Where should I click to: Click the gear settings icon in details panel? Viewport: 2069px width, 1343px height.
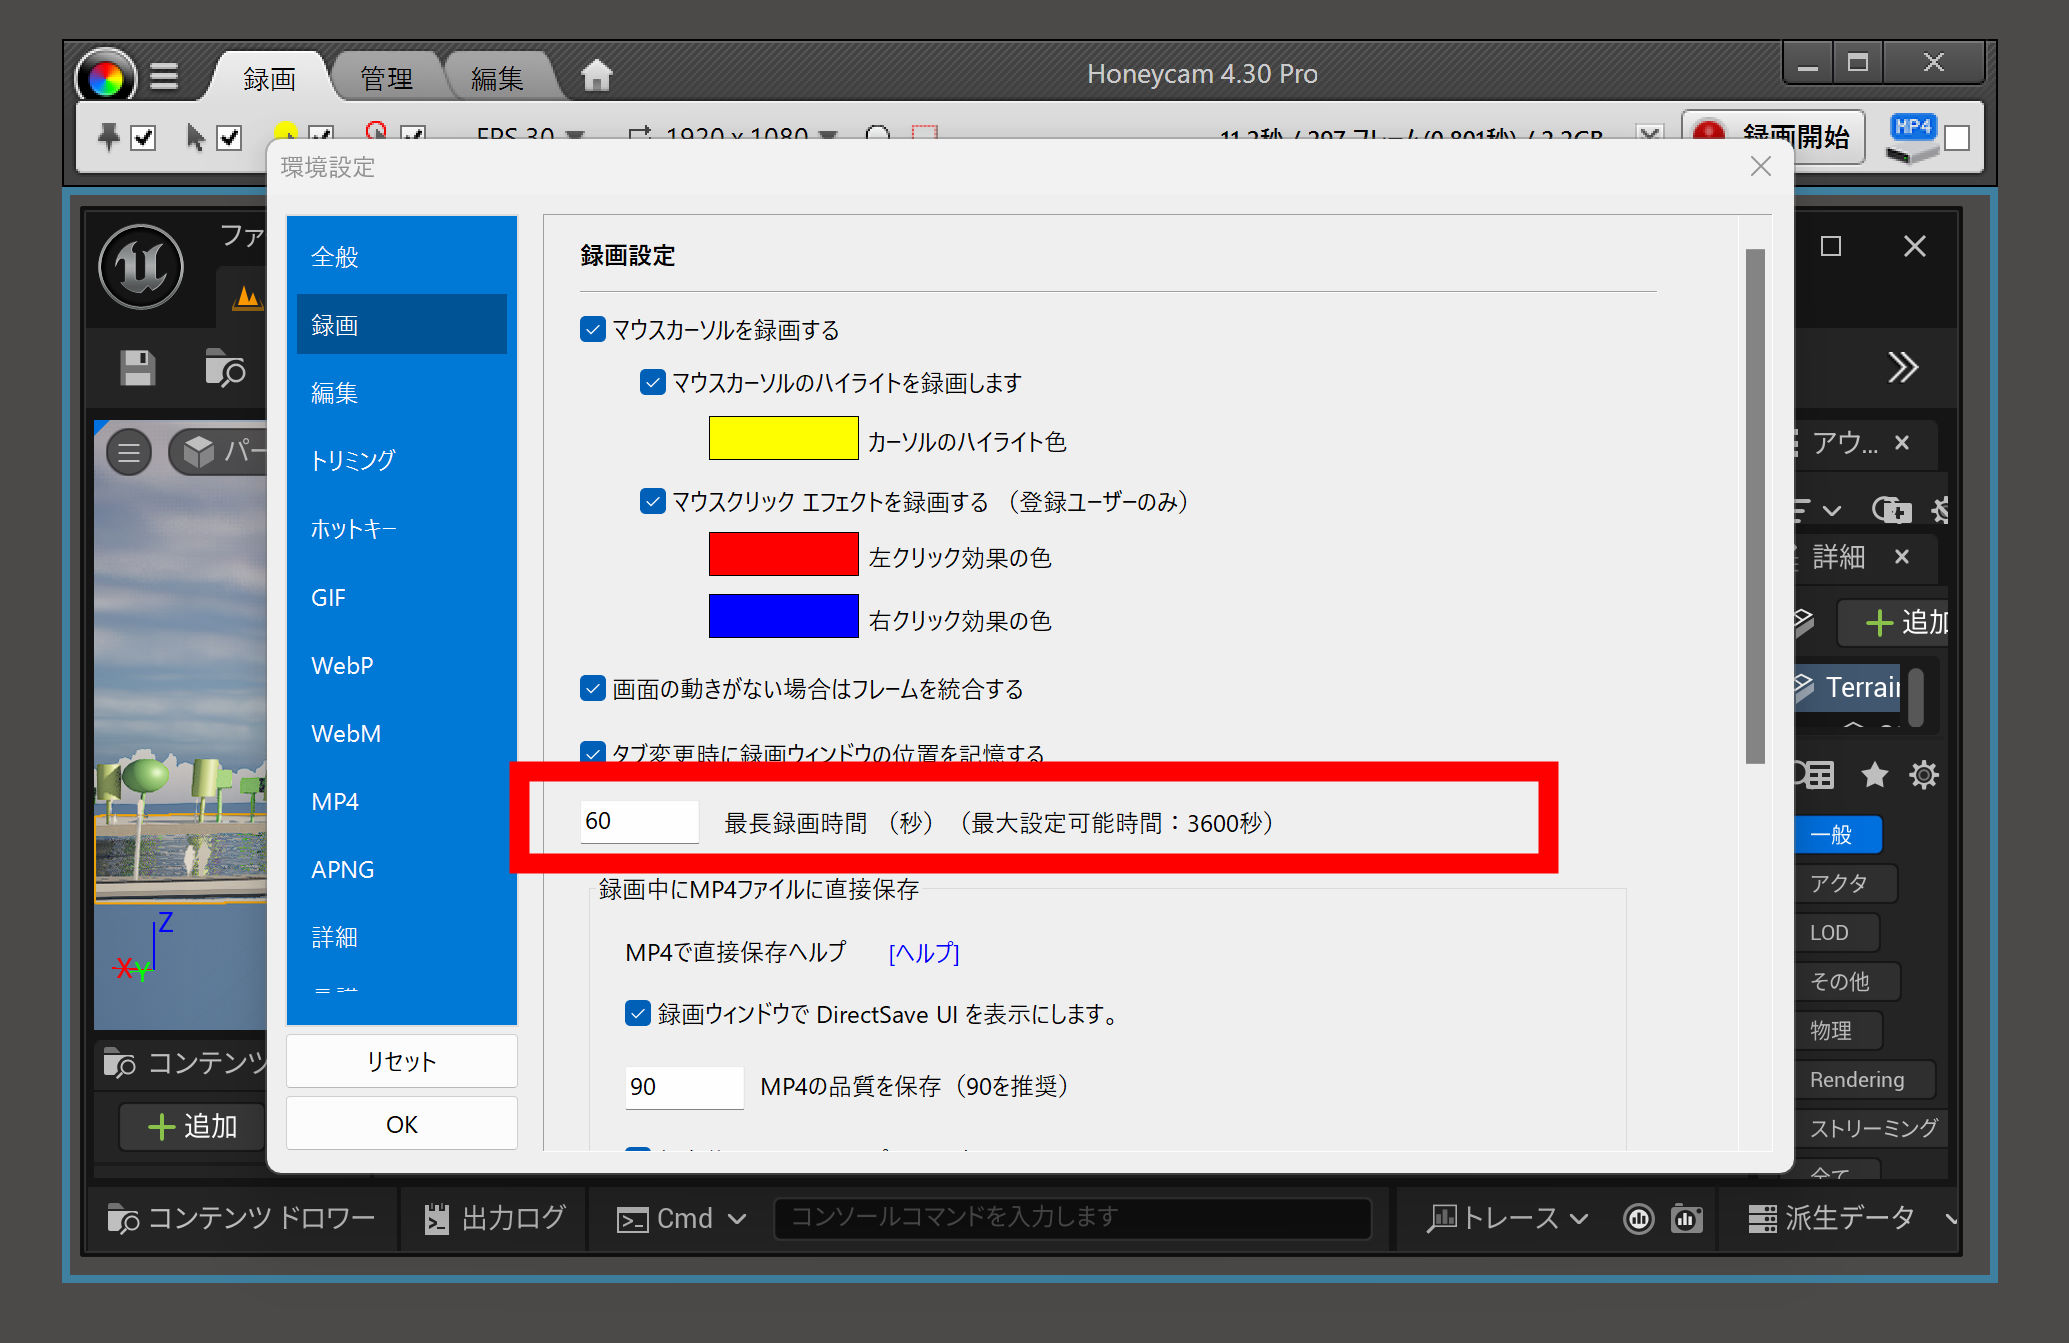click(x=1923, y=775)
